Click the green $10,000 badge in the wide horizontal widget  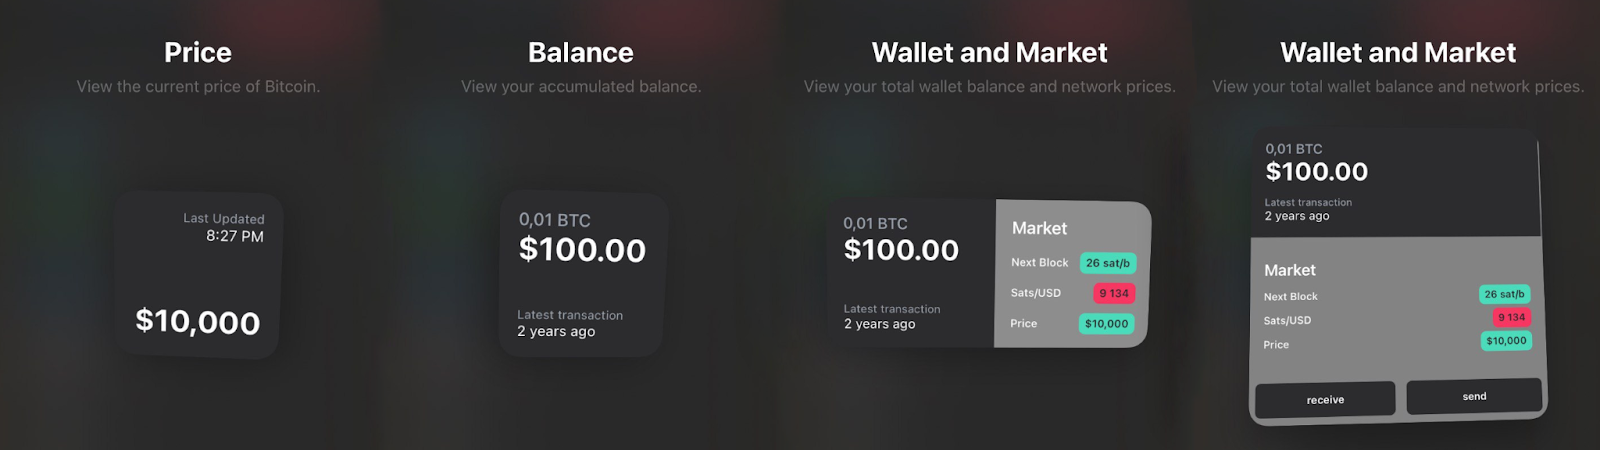(x=1107, y=323)
